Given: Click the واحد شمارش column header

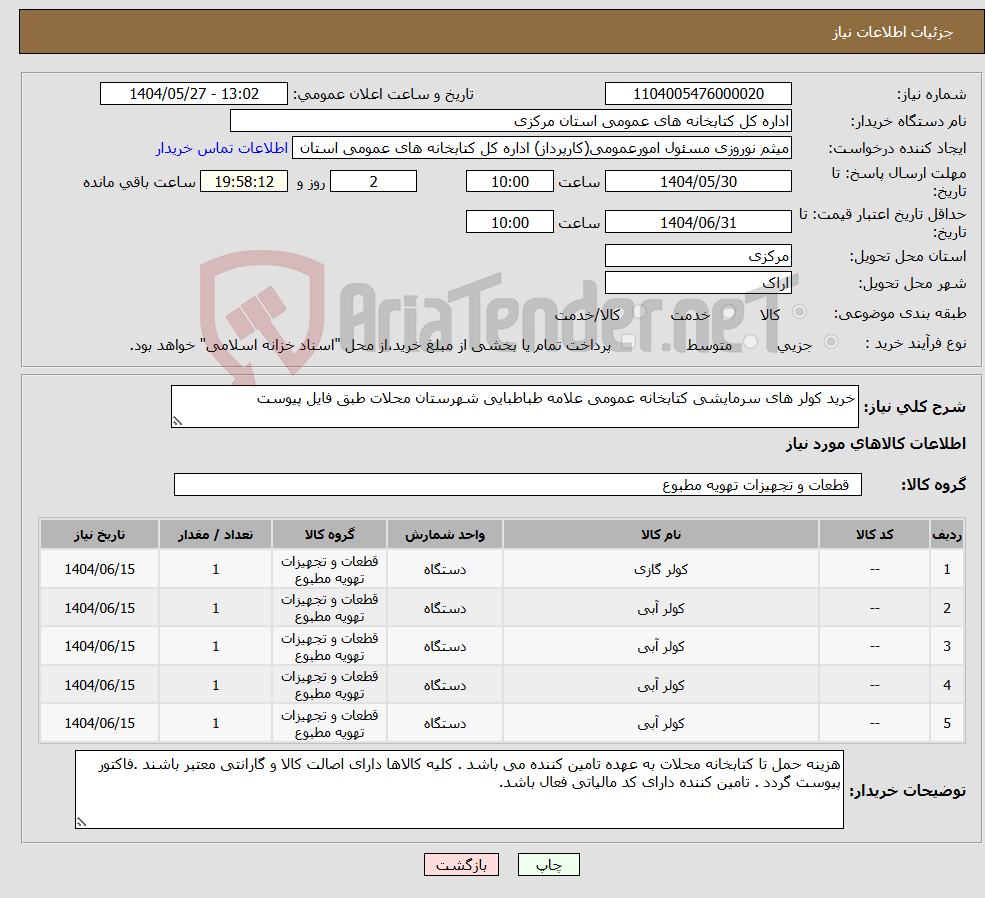Looking at the screenshot, I should tap(445, 534).
